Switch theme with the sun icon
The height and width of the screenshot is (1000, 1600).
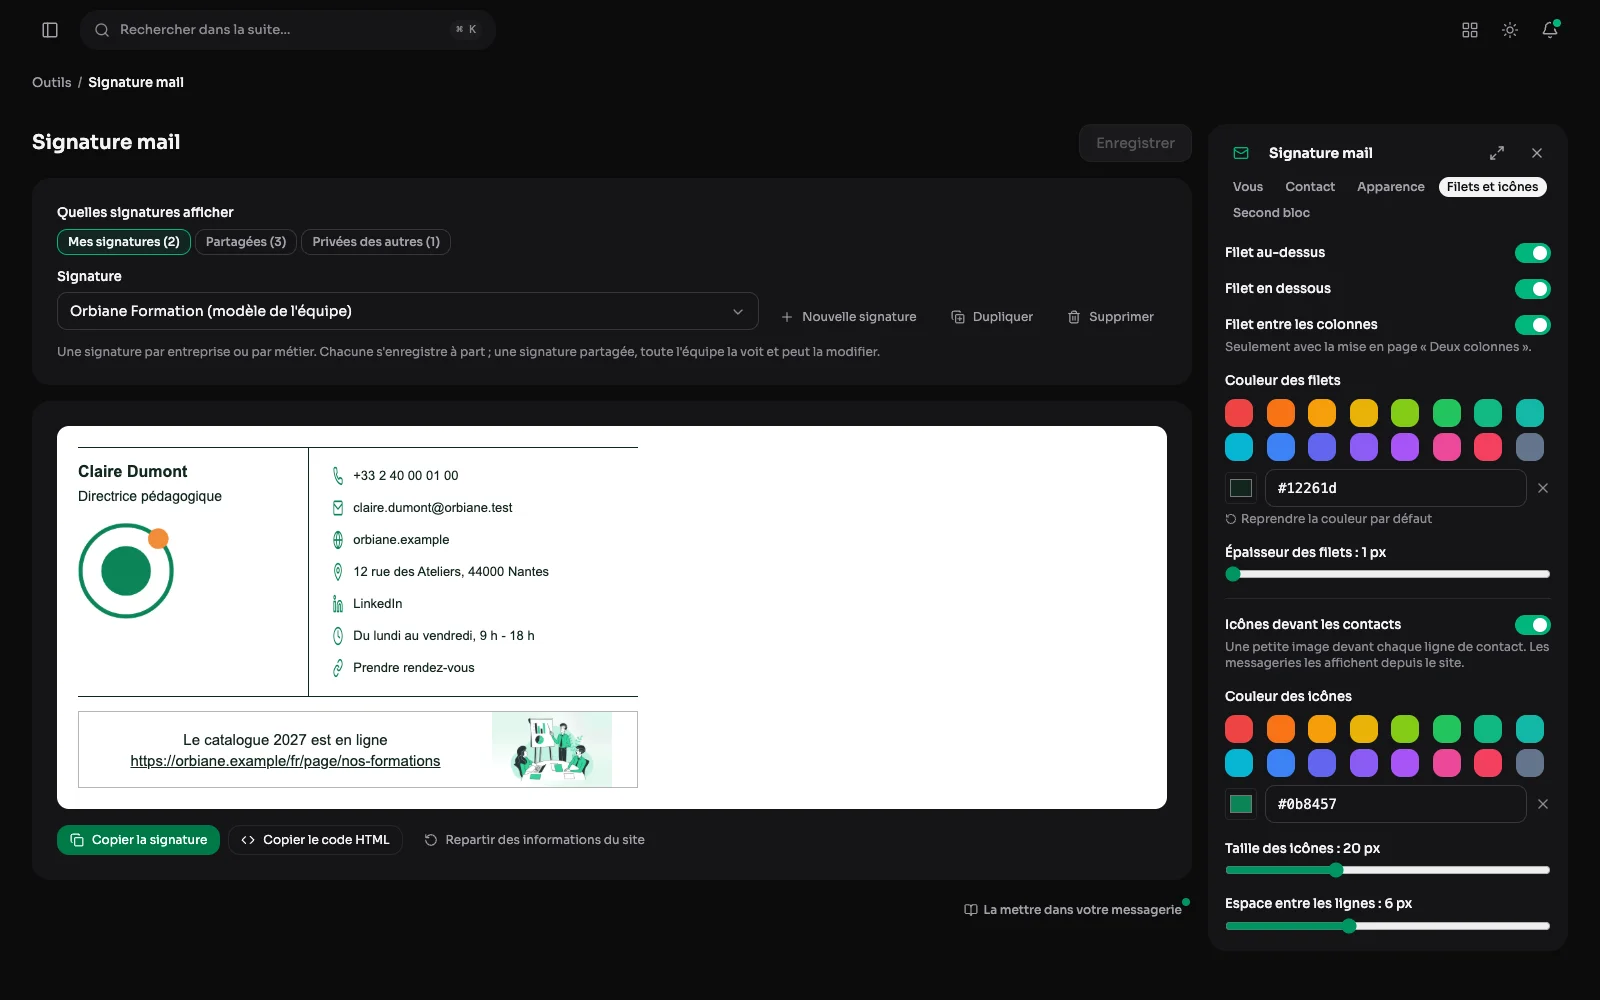click(1510, 30)
